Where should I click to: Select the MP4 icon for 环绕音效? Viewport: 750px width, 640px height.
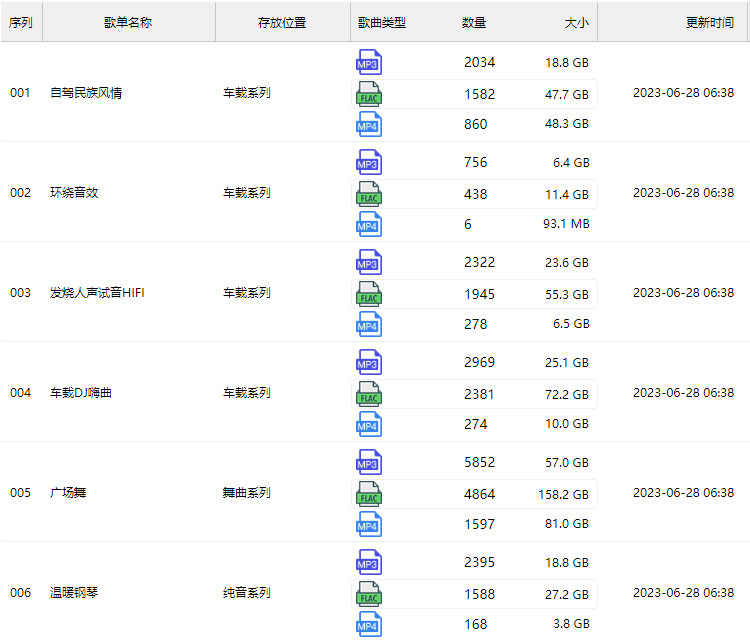[369, 224]
